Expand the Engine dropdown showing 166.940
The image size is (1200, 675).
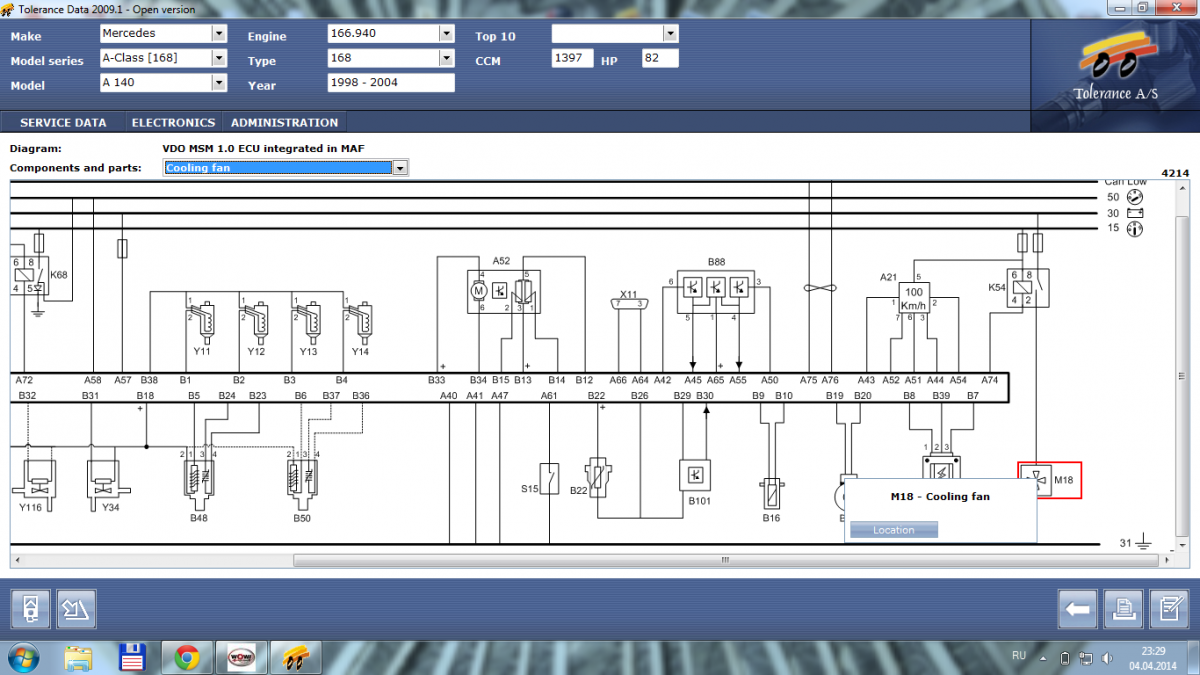(447, 33)
